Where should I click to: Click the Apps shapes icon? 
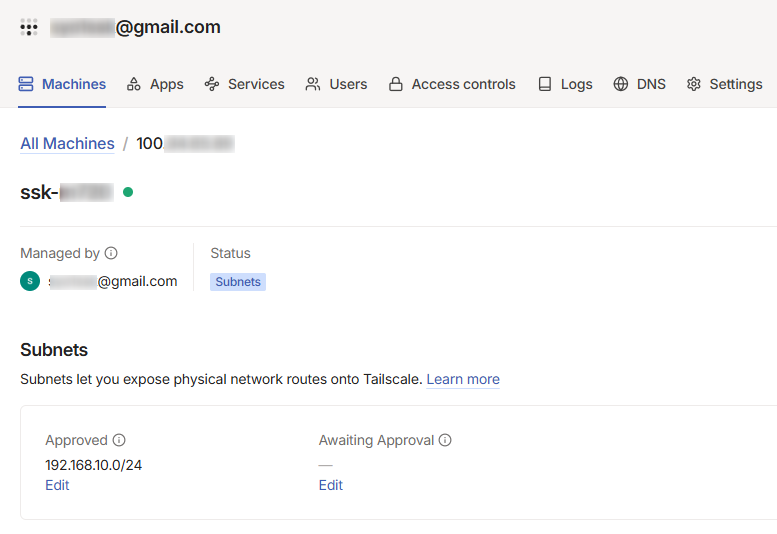(x=134, y=84)
